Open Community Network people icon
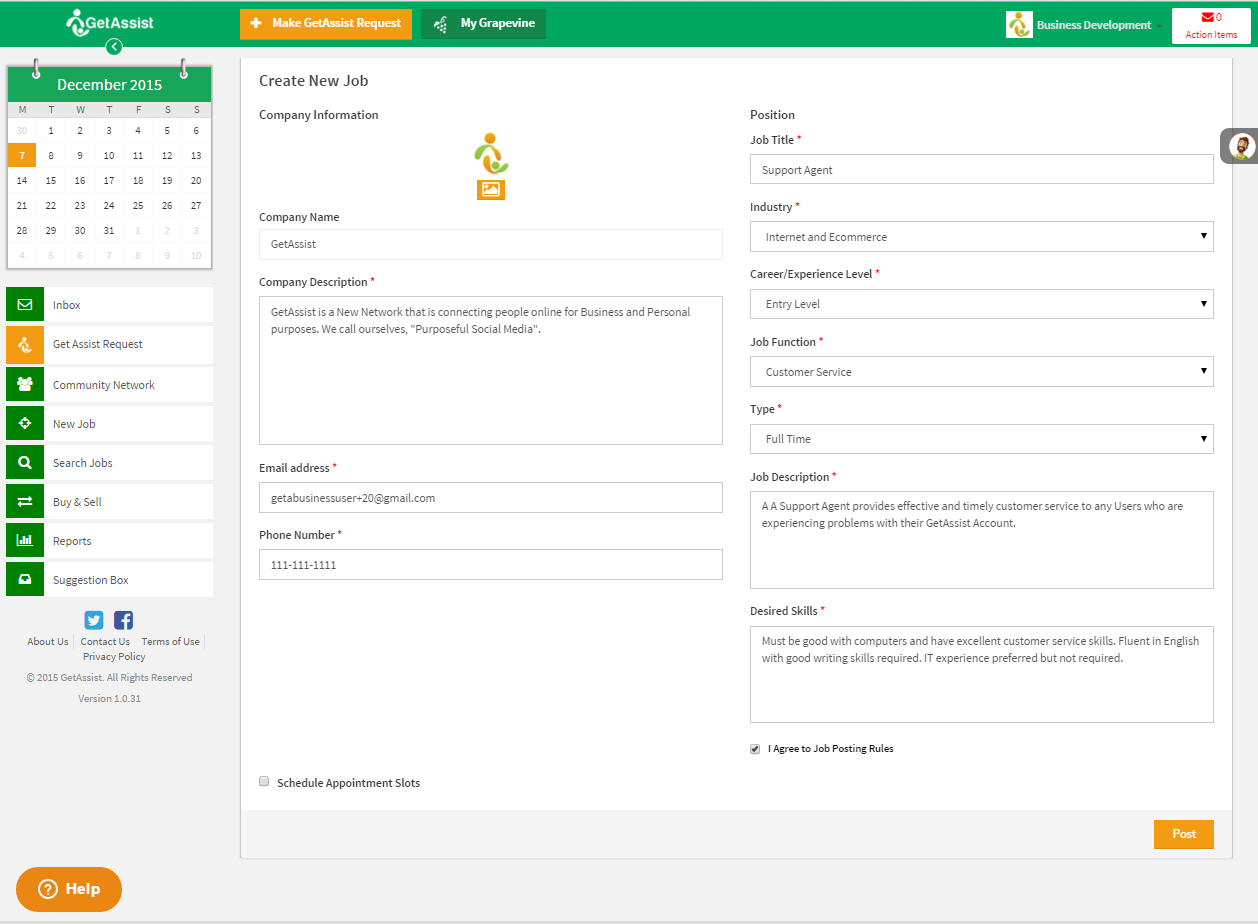This screenshot has height=924, width=1258. tap(25, 385)
